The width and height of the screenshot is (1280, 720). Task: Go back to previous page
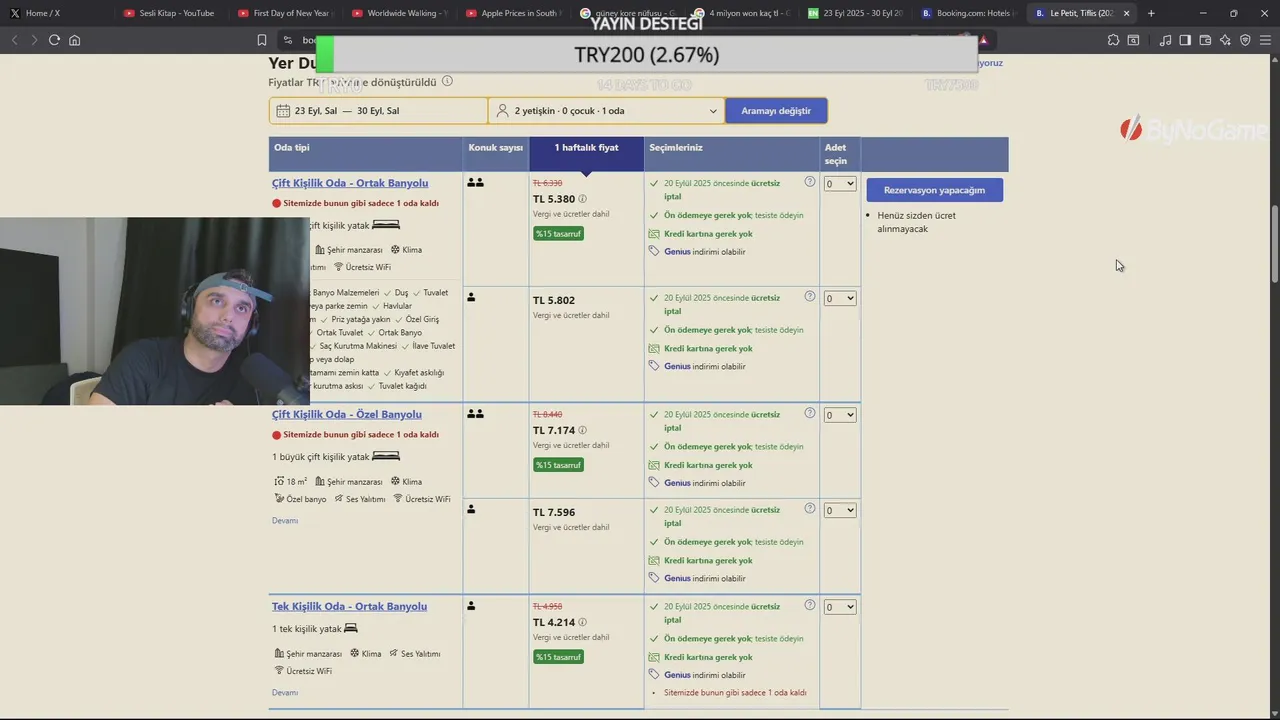tap(14, 40)
